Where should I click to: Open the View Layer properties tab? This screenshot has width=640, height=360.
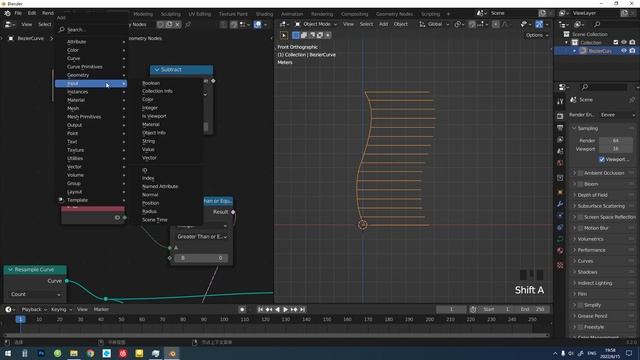[560, 140]
